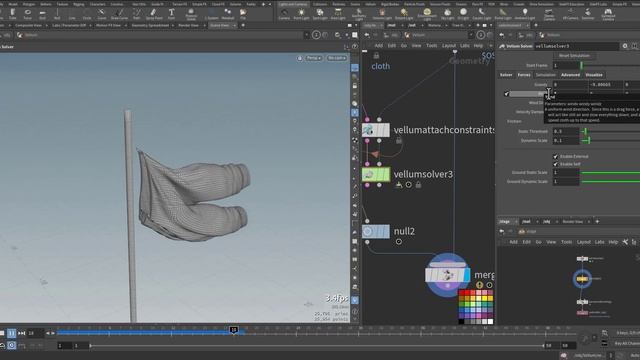This screenshot has width=640, height=360.
Task: Switch to the Composite View pane tab
Action: [x=29, y=25]
